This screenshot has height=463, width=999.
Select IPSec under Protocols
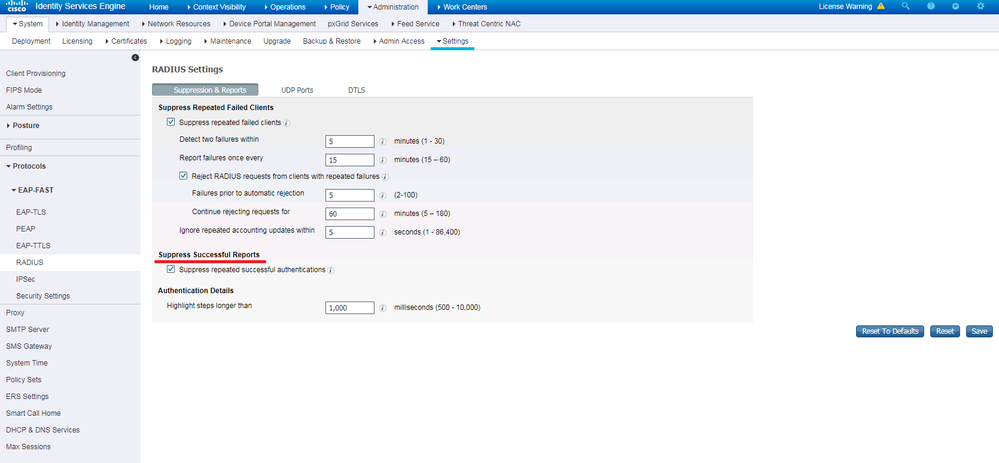25,279
